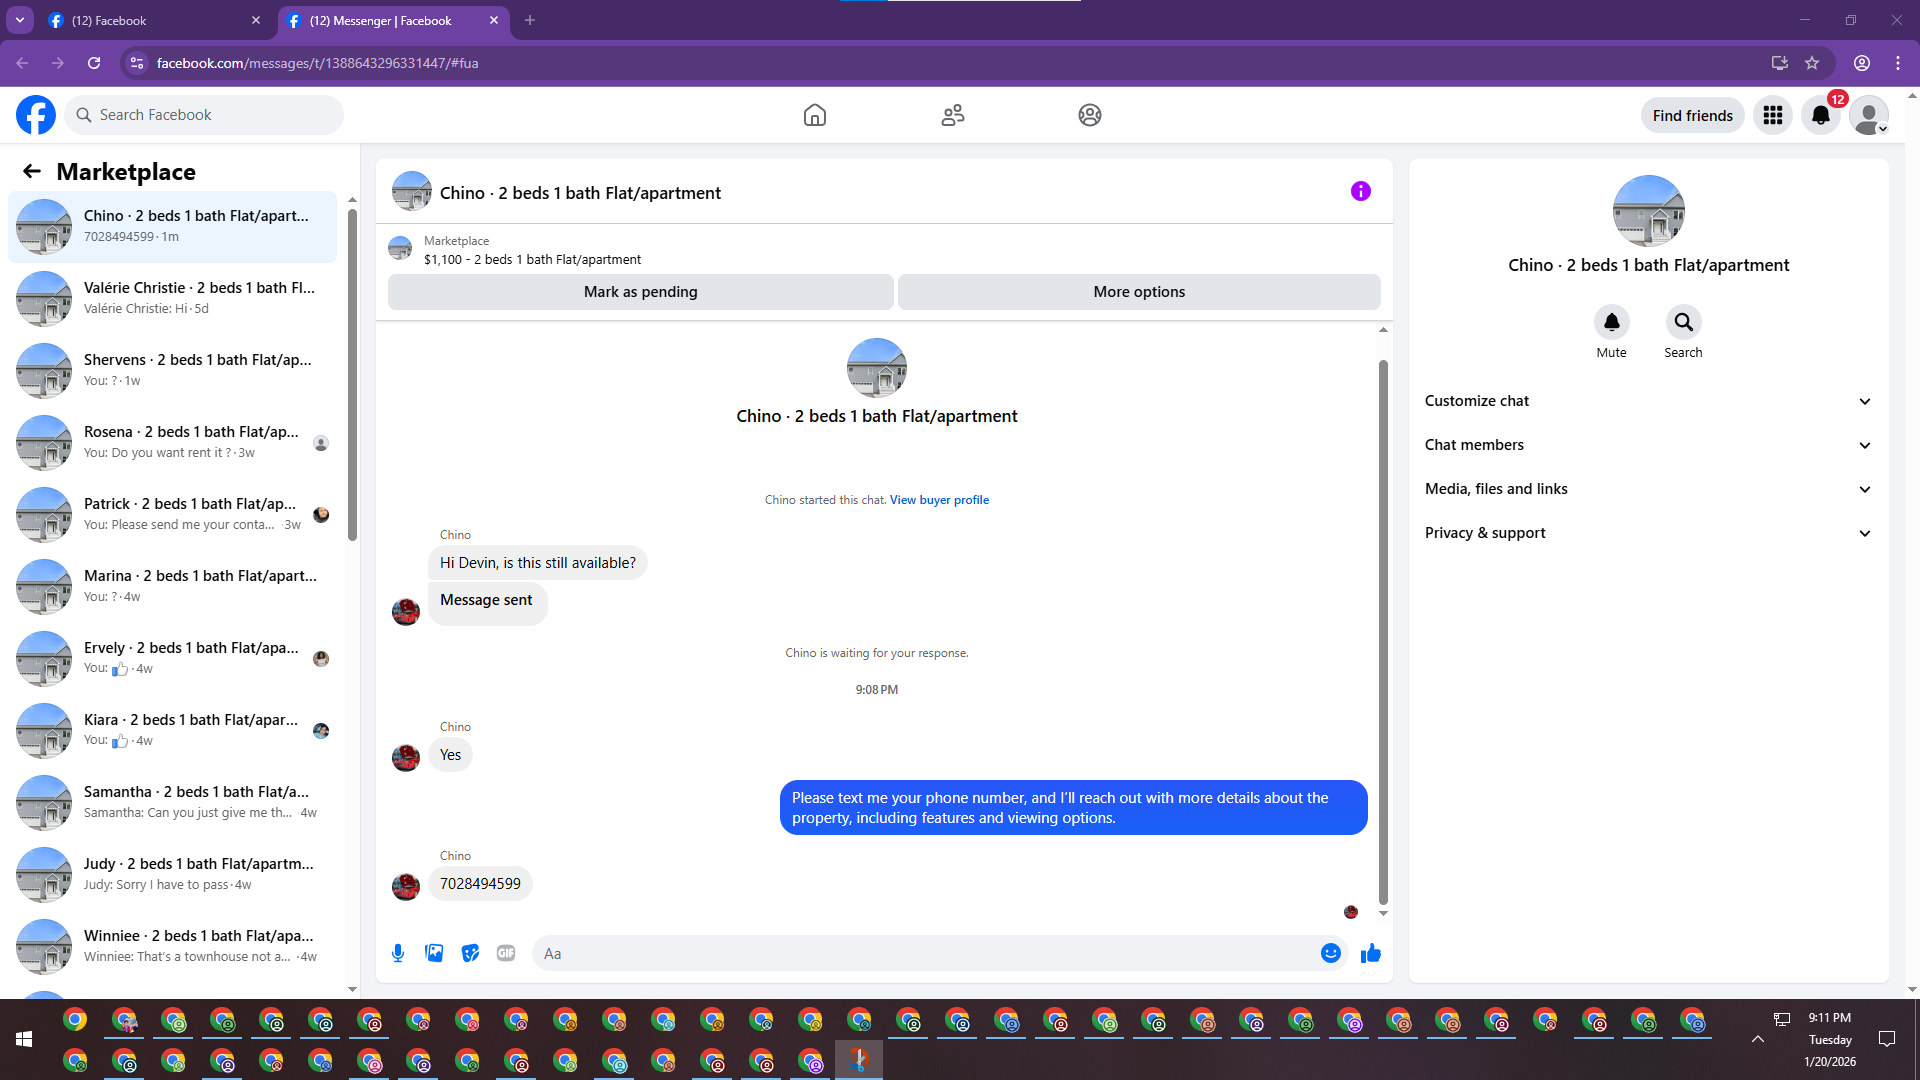Open the Windows Start menu
This screenshot has width=1920, height=1080.
(24, 1040)
